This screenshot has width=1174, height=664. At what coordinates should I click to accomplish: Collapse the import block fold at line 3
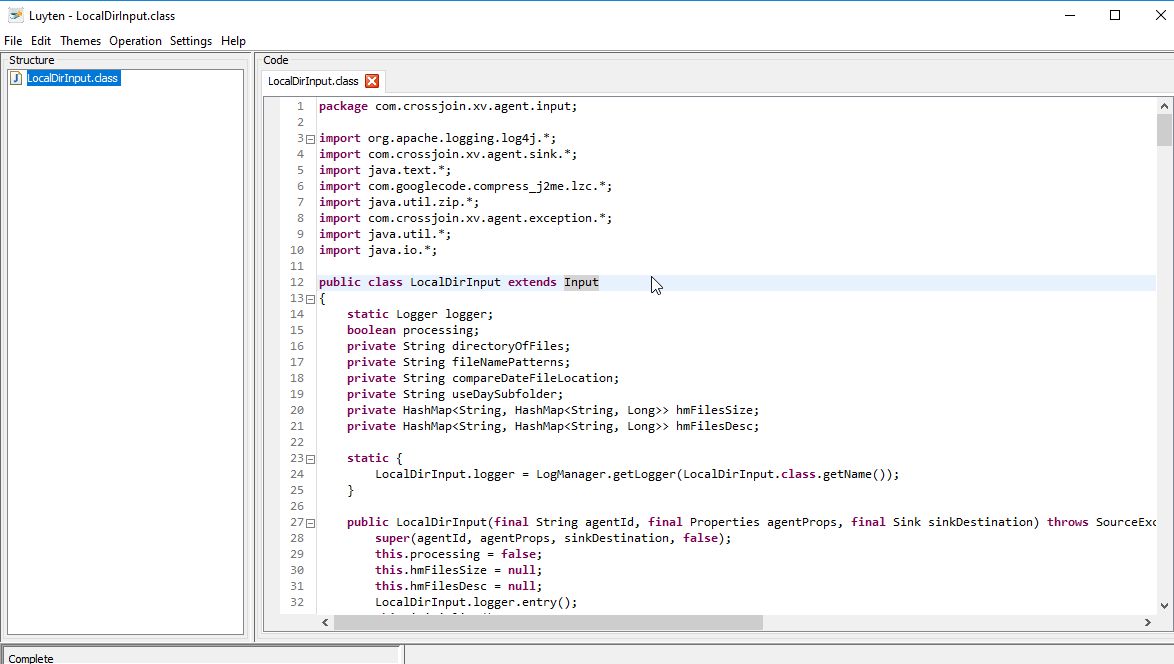pyautogui.click(x=310, y=139)
